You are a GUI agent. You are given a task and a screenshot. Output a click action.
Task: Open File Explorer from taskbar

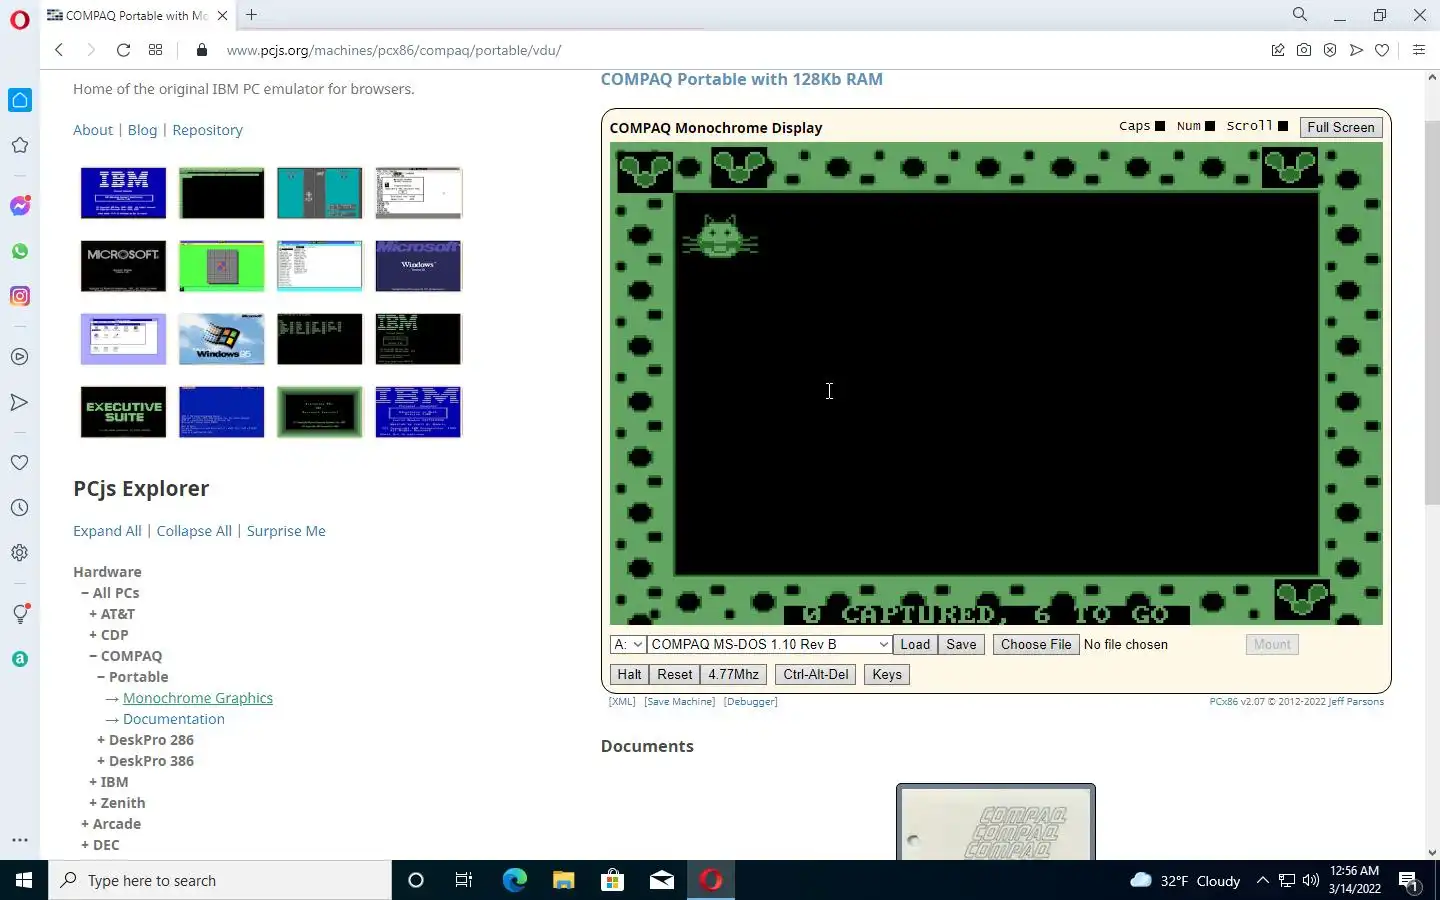point(563,880)
